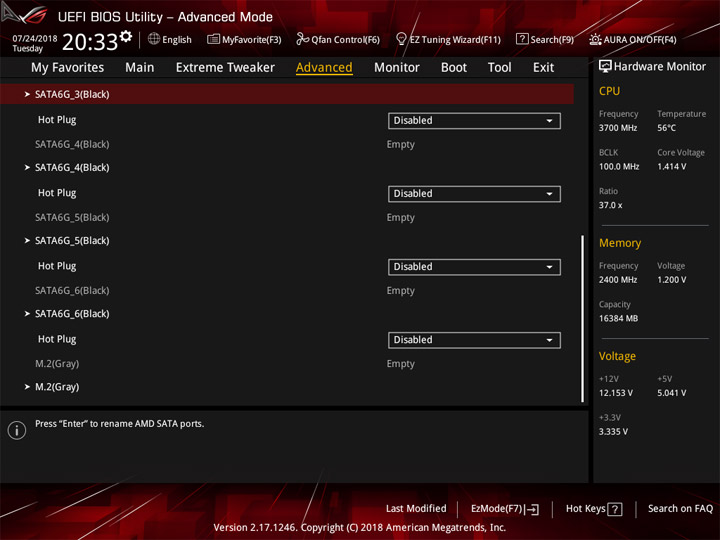Open the Tool tab
The width and height of the screenshot is (720, 540).
[x=500, y=68]
